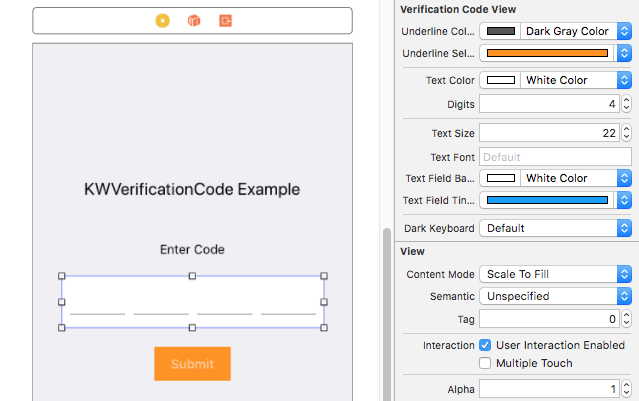Image resolution: width=639 pixels, height=401 pixels.
Task: Open the Dark Keyboard dropdown
Action: tap(555, 228)
